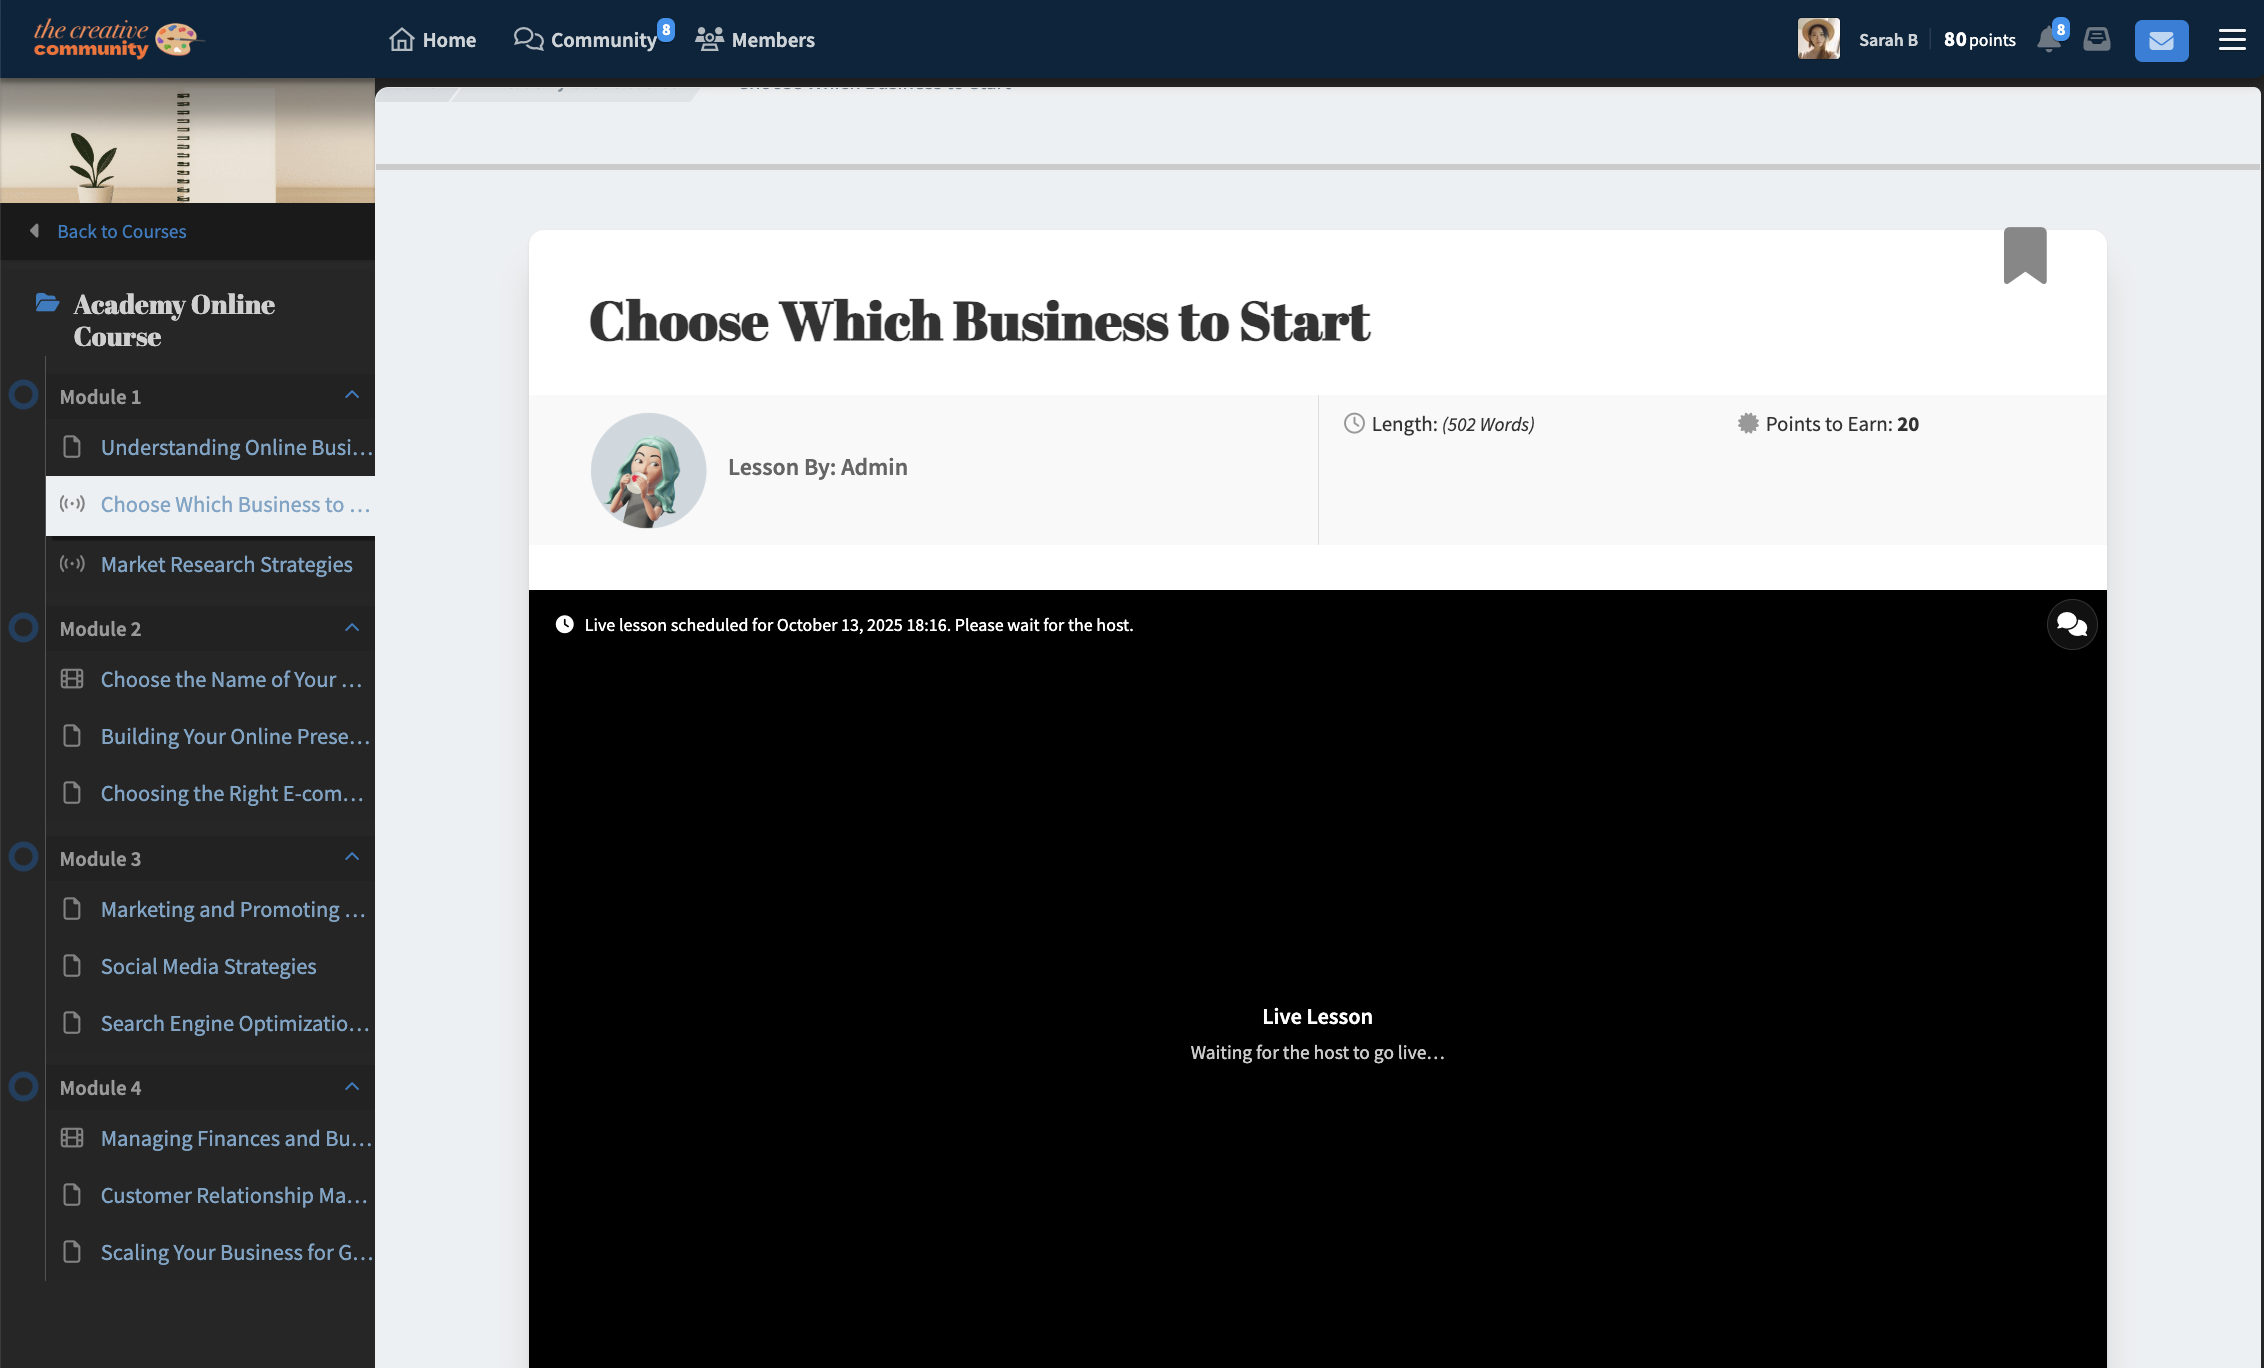Image resolution: width=2264 pixels, height=1368 pixels.
Task: Collapse Module 4 section chevron
Action: [x=352, y=1087]
